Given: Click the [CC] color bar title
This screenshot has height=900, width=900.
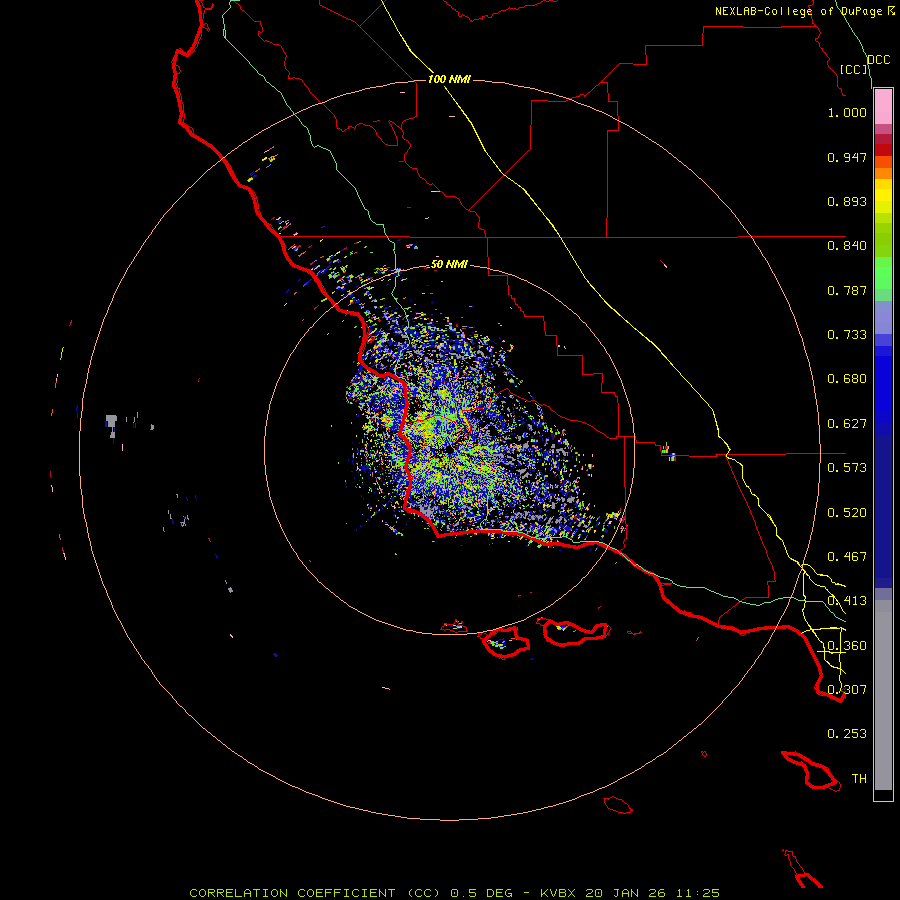Looking at the screenshot, I should (x=854, y=69).
